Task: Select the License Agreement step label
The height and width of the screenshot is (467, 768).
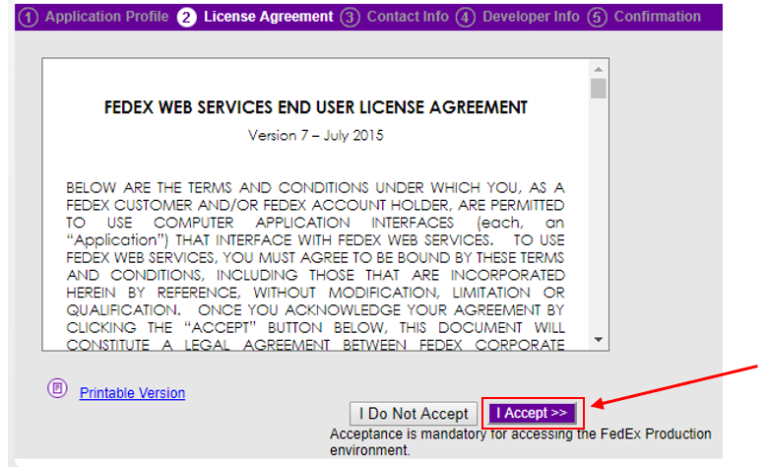Action: 268,17
